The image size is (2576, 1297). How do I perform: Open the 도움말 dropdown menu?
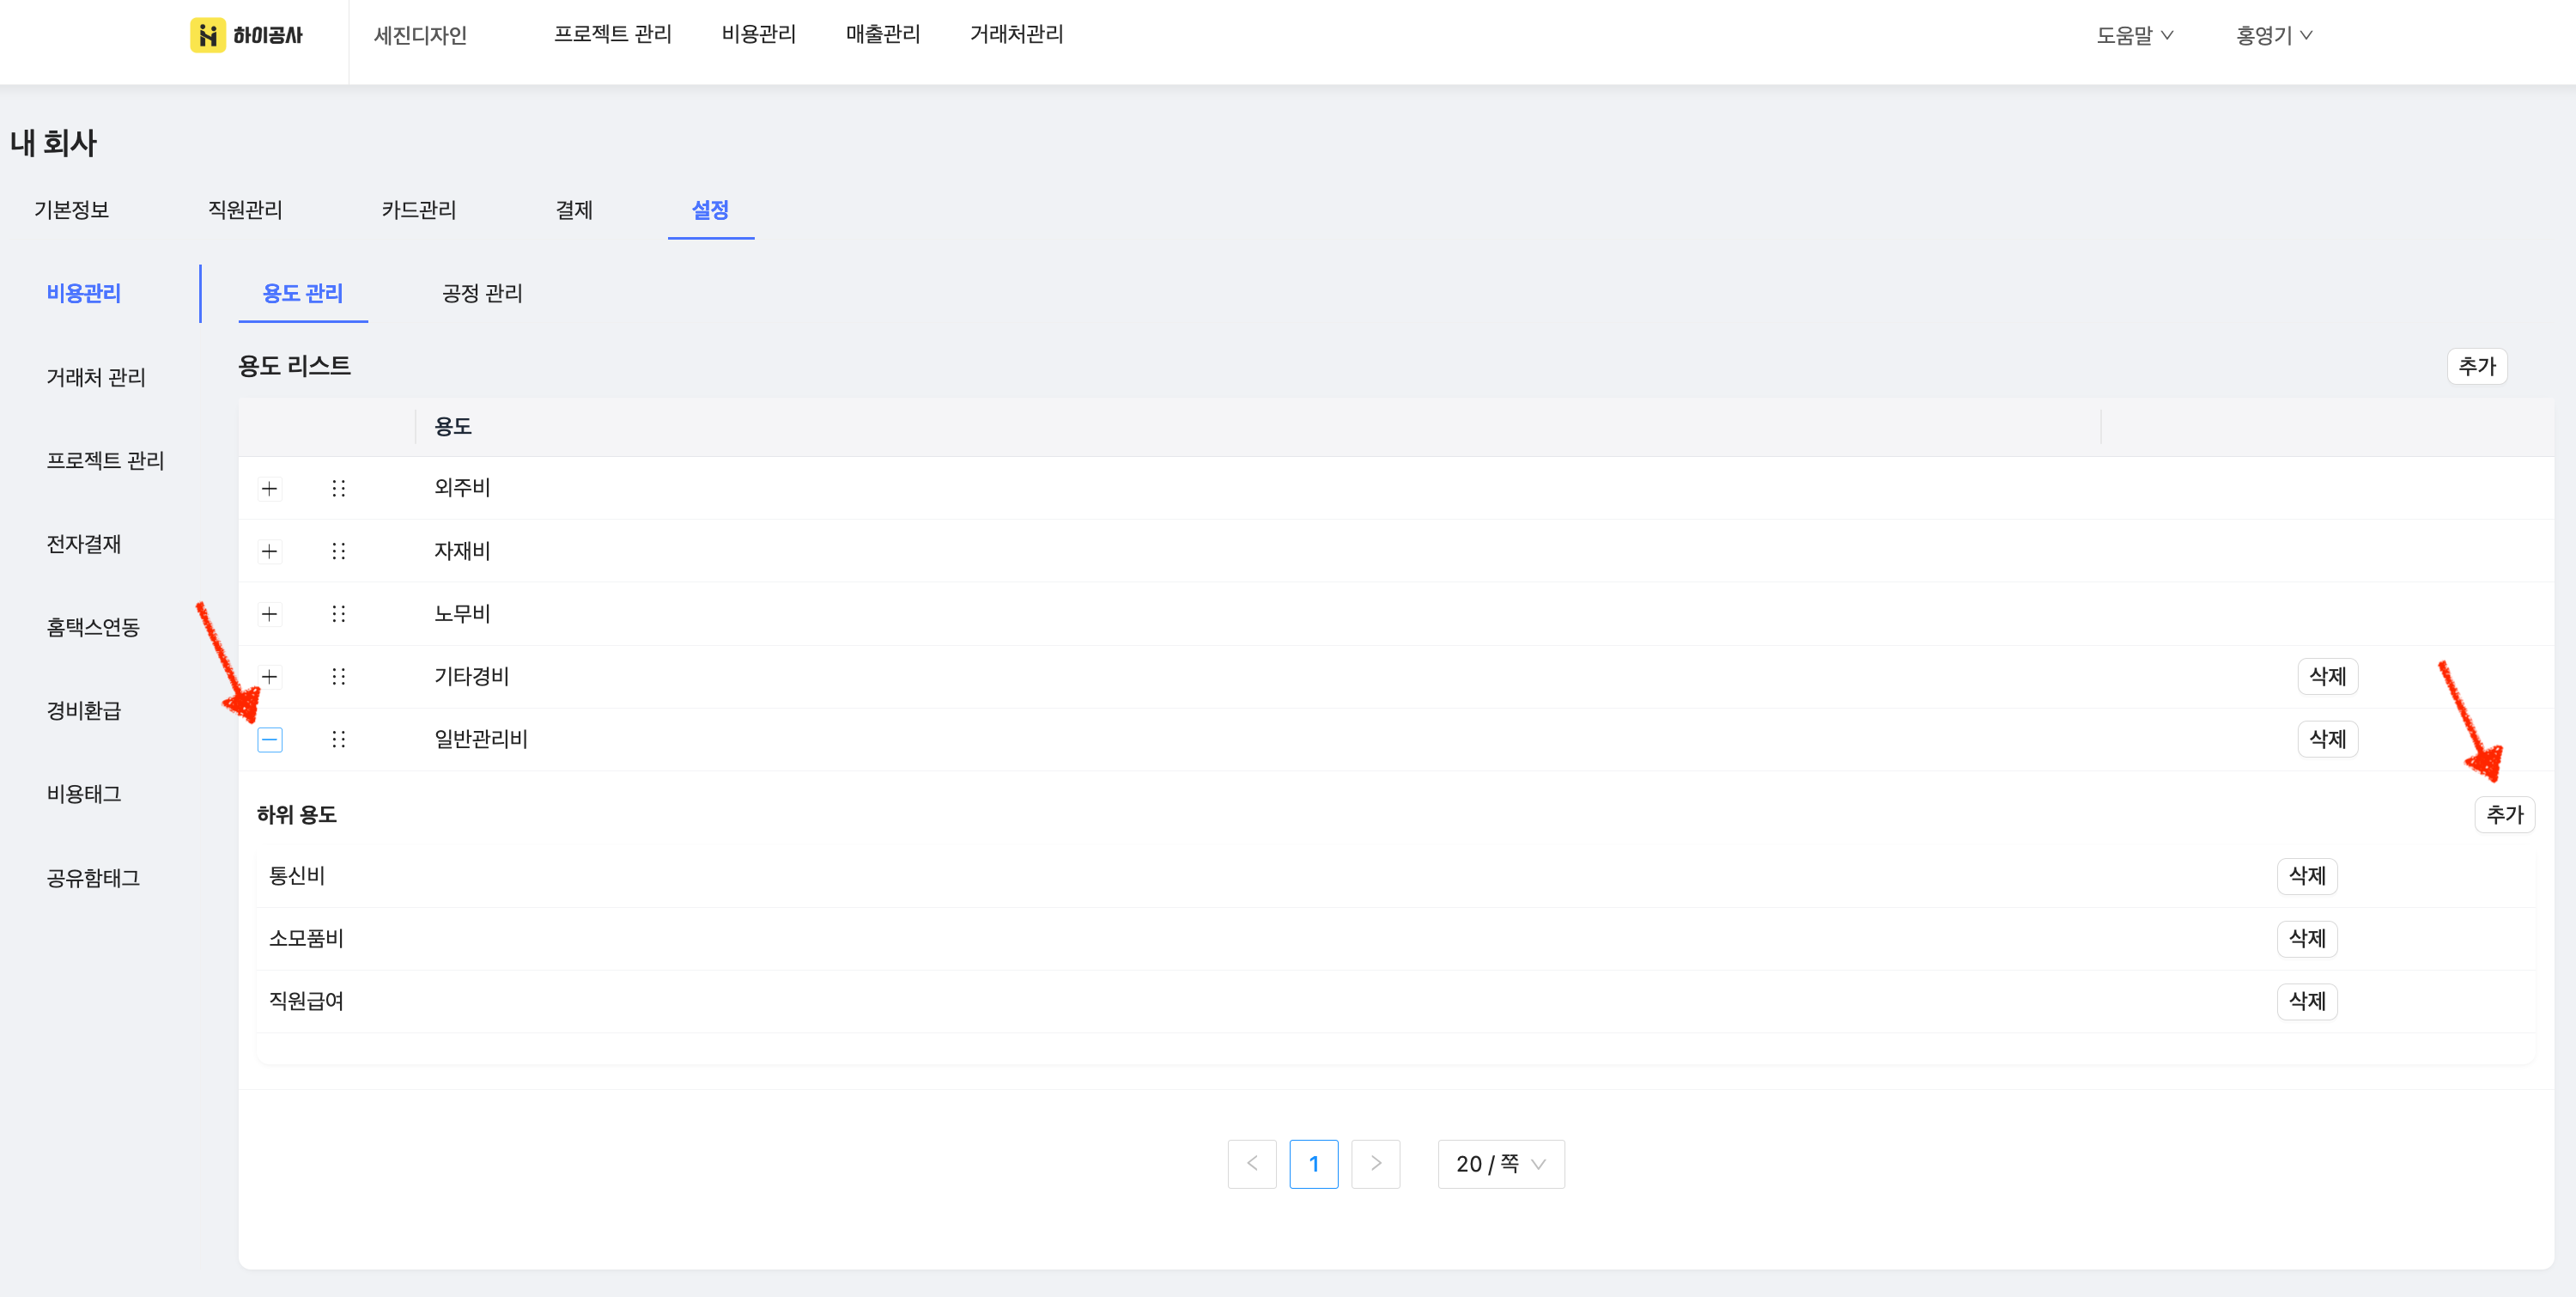tap(2134, 35)
